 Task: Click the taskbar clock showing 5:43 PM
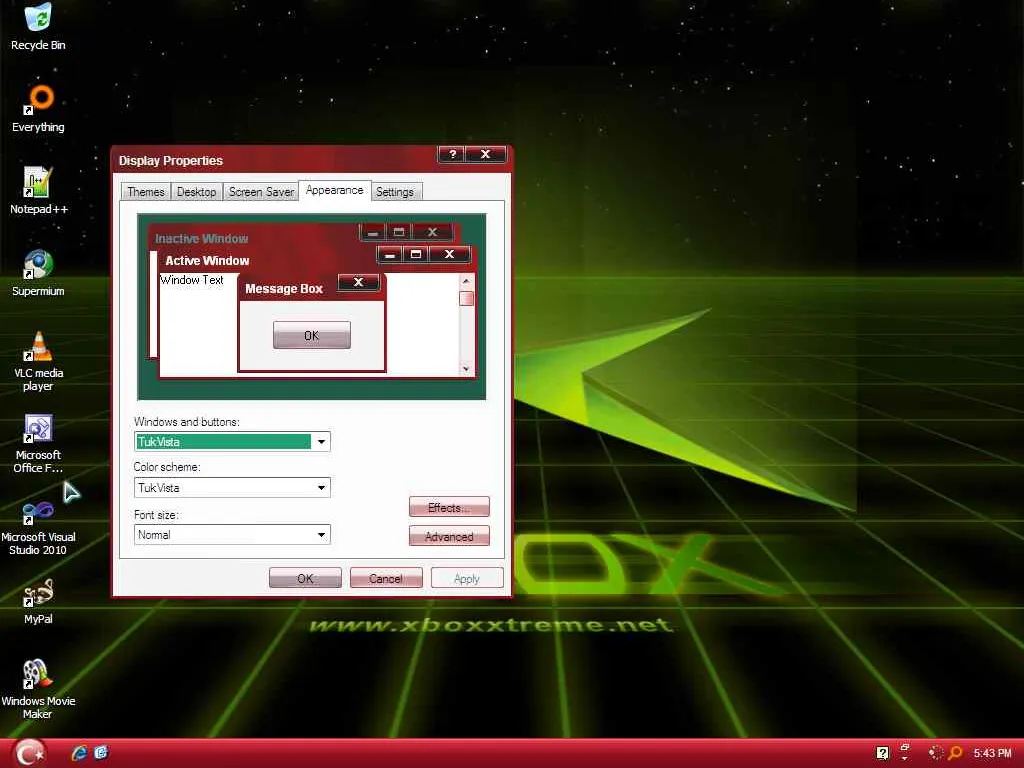coord(992,753)
